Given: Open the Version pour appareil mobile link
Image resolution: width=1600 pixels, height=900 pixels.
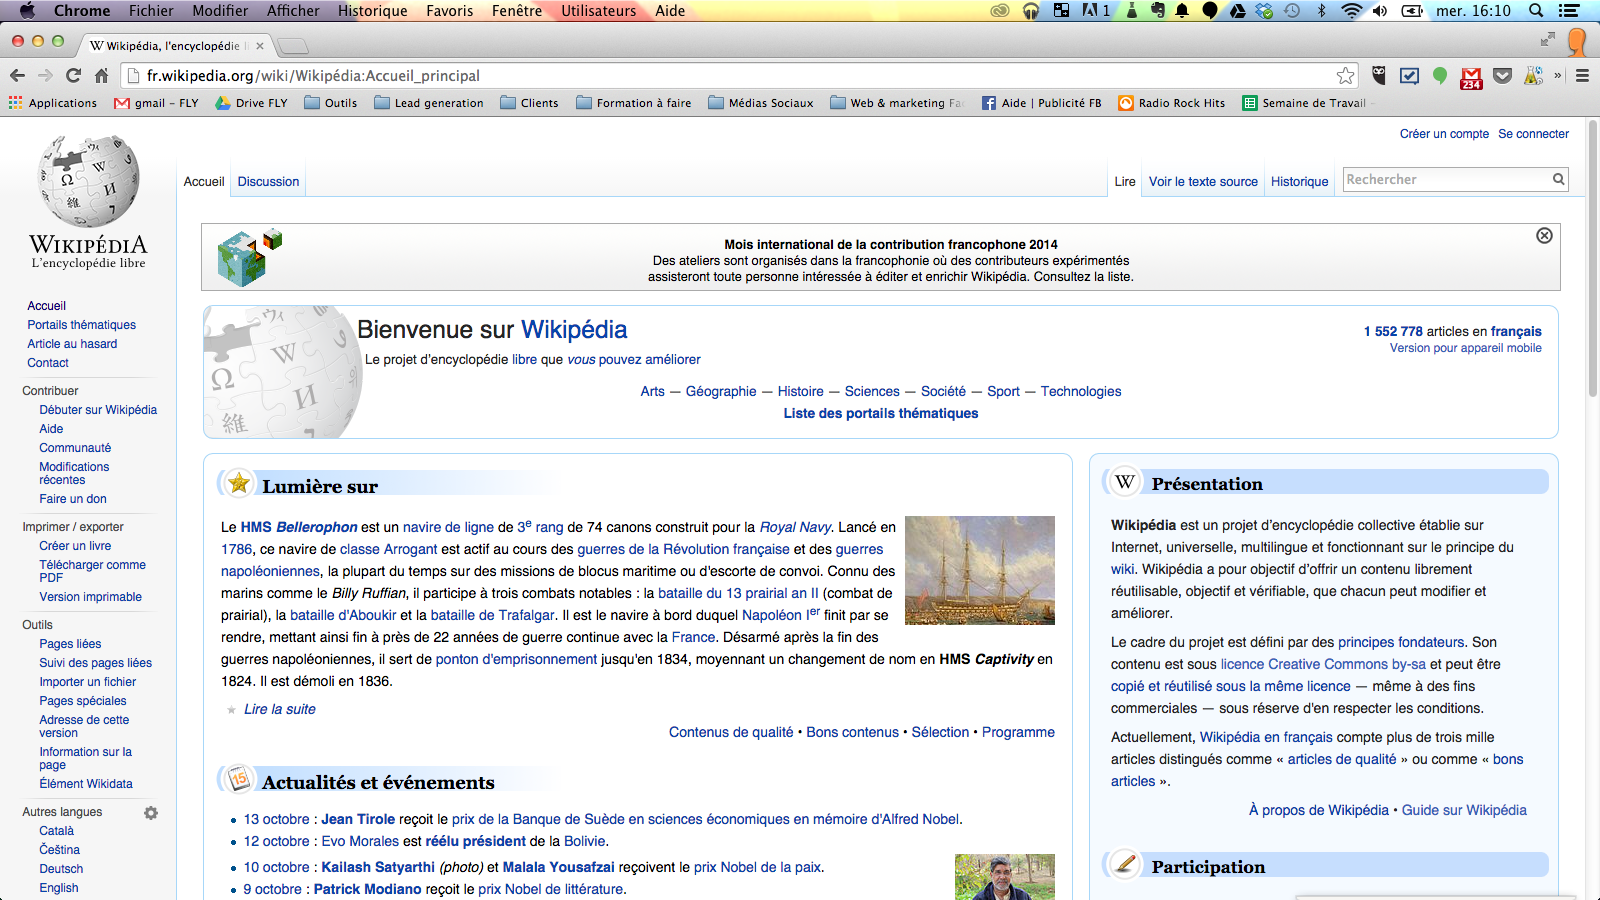Looking at the screenshot, I should click(x=1465, y=348).
